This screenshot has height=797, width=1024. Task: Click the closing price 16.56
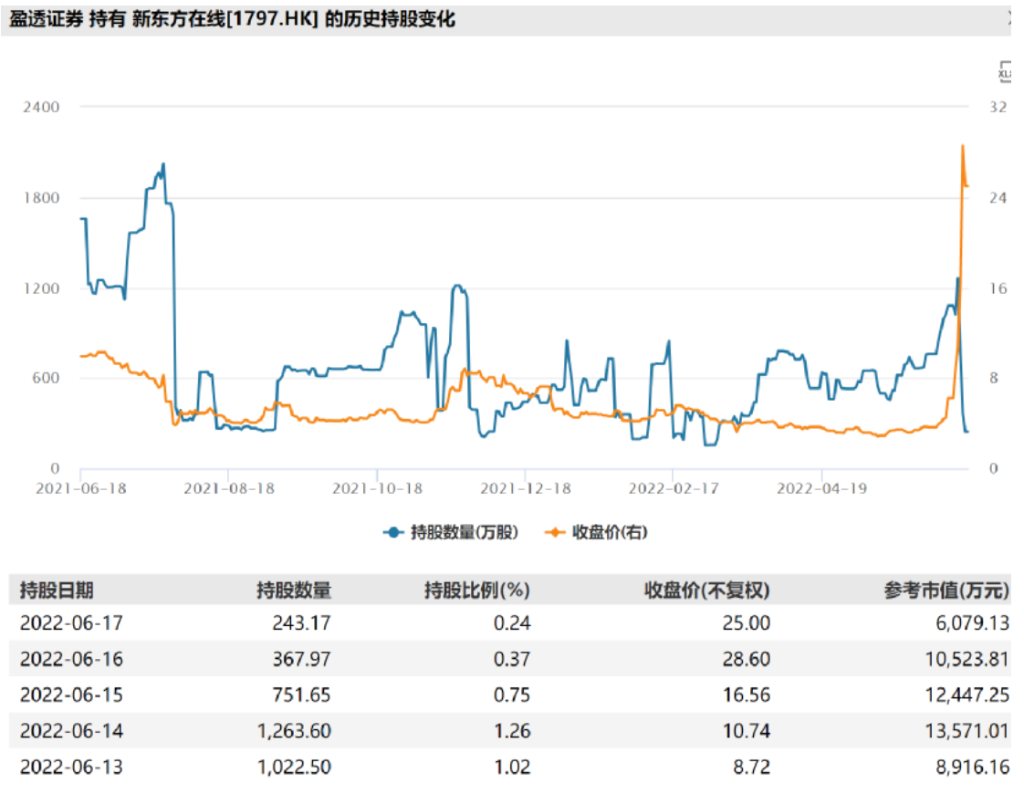(746, 694)
